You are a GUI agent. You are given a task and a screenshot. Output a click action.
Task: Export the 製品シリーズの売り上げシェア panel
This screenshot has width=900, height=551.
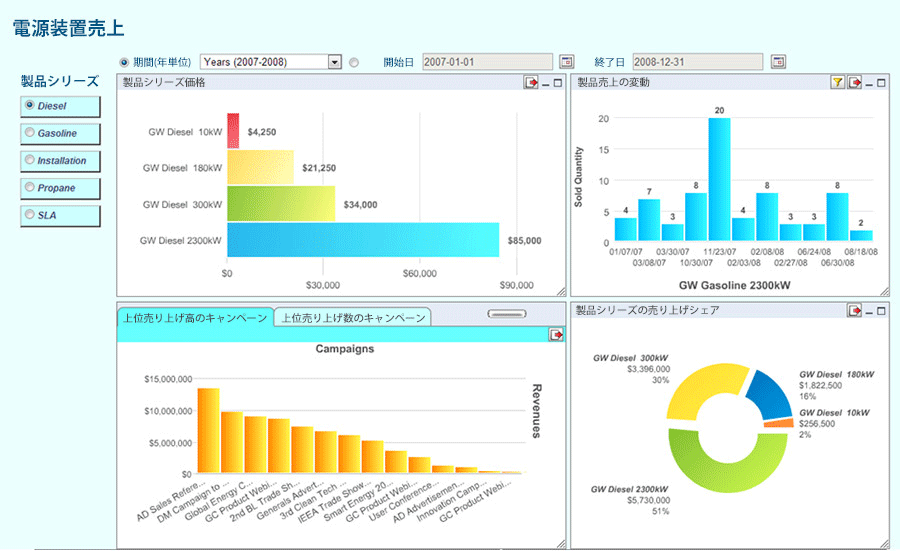click(x=855, y=311)
